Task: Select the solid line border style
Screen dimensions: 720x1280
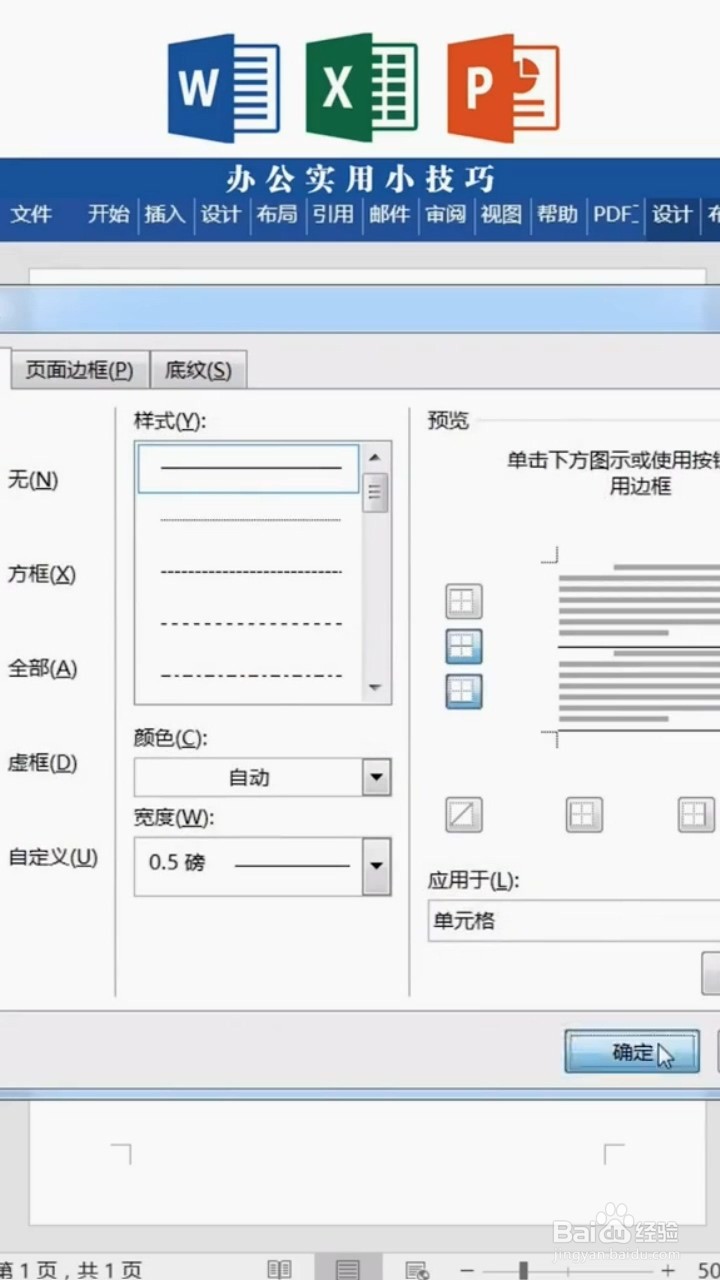Action: pos(248,468)
